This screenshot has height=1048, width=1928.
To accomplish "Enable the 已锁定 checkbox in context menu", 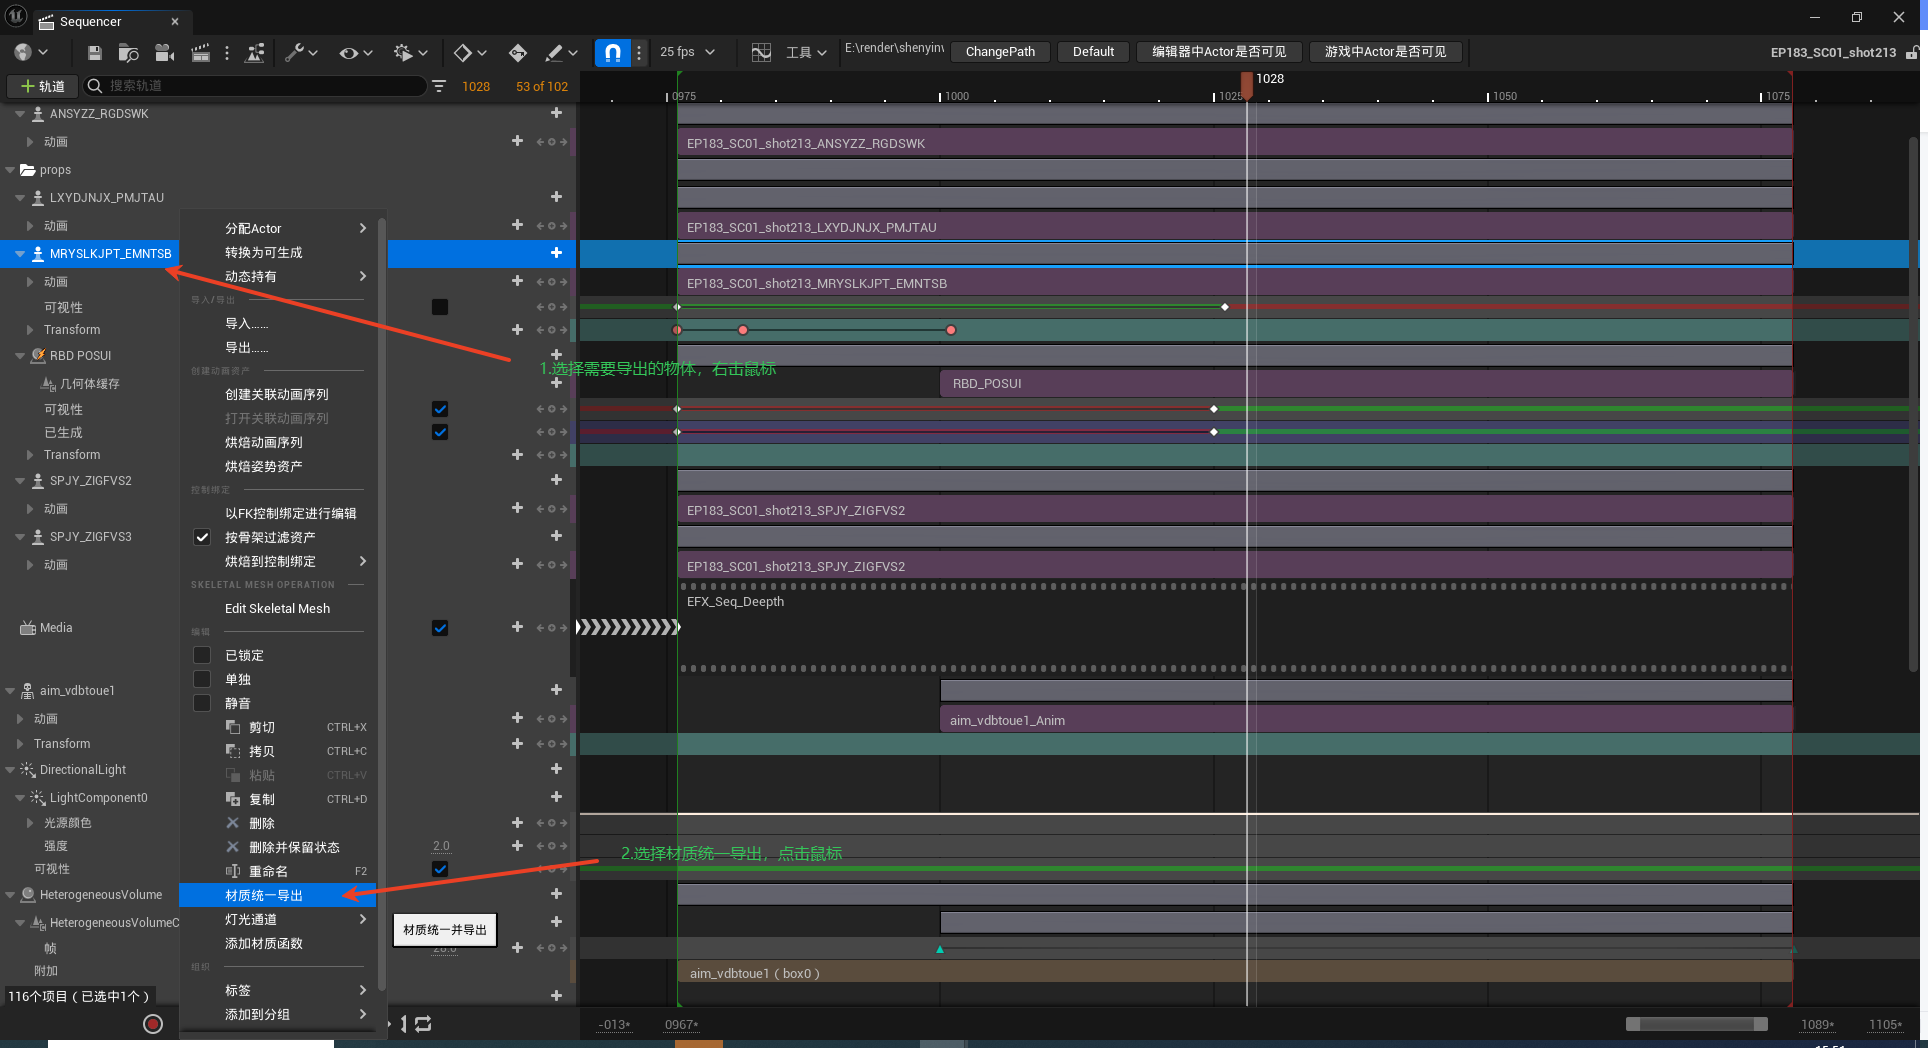I will 202,655.
